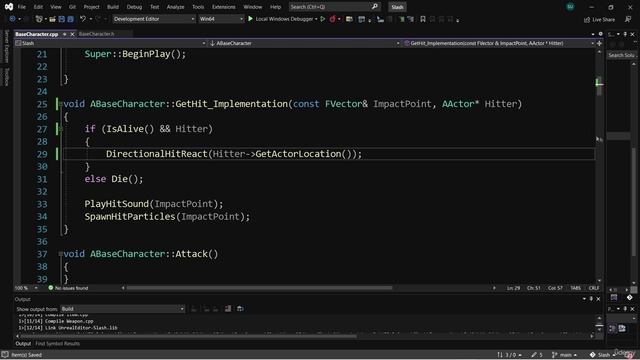Image resolution: width=640 pixels, height=360 pixels.
Task: Click the comment out lines icon
Action: pos(401,19)
